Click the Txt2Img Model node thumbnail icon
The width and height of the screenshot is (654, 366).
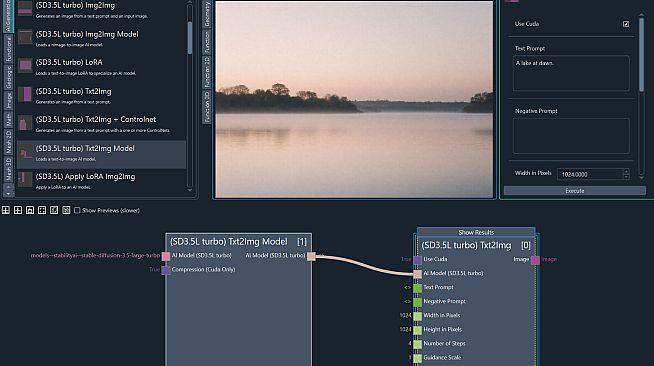[25, 151]
